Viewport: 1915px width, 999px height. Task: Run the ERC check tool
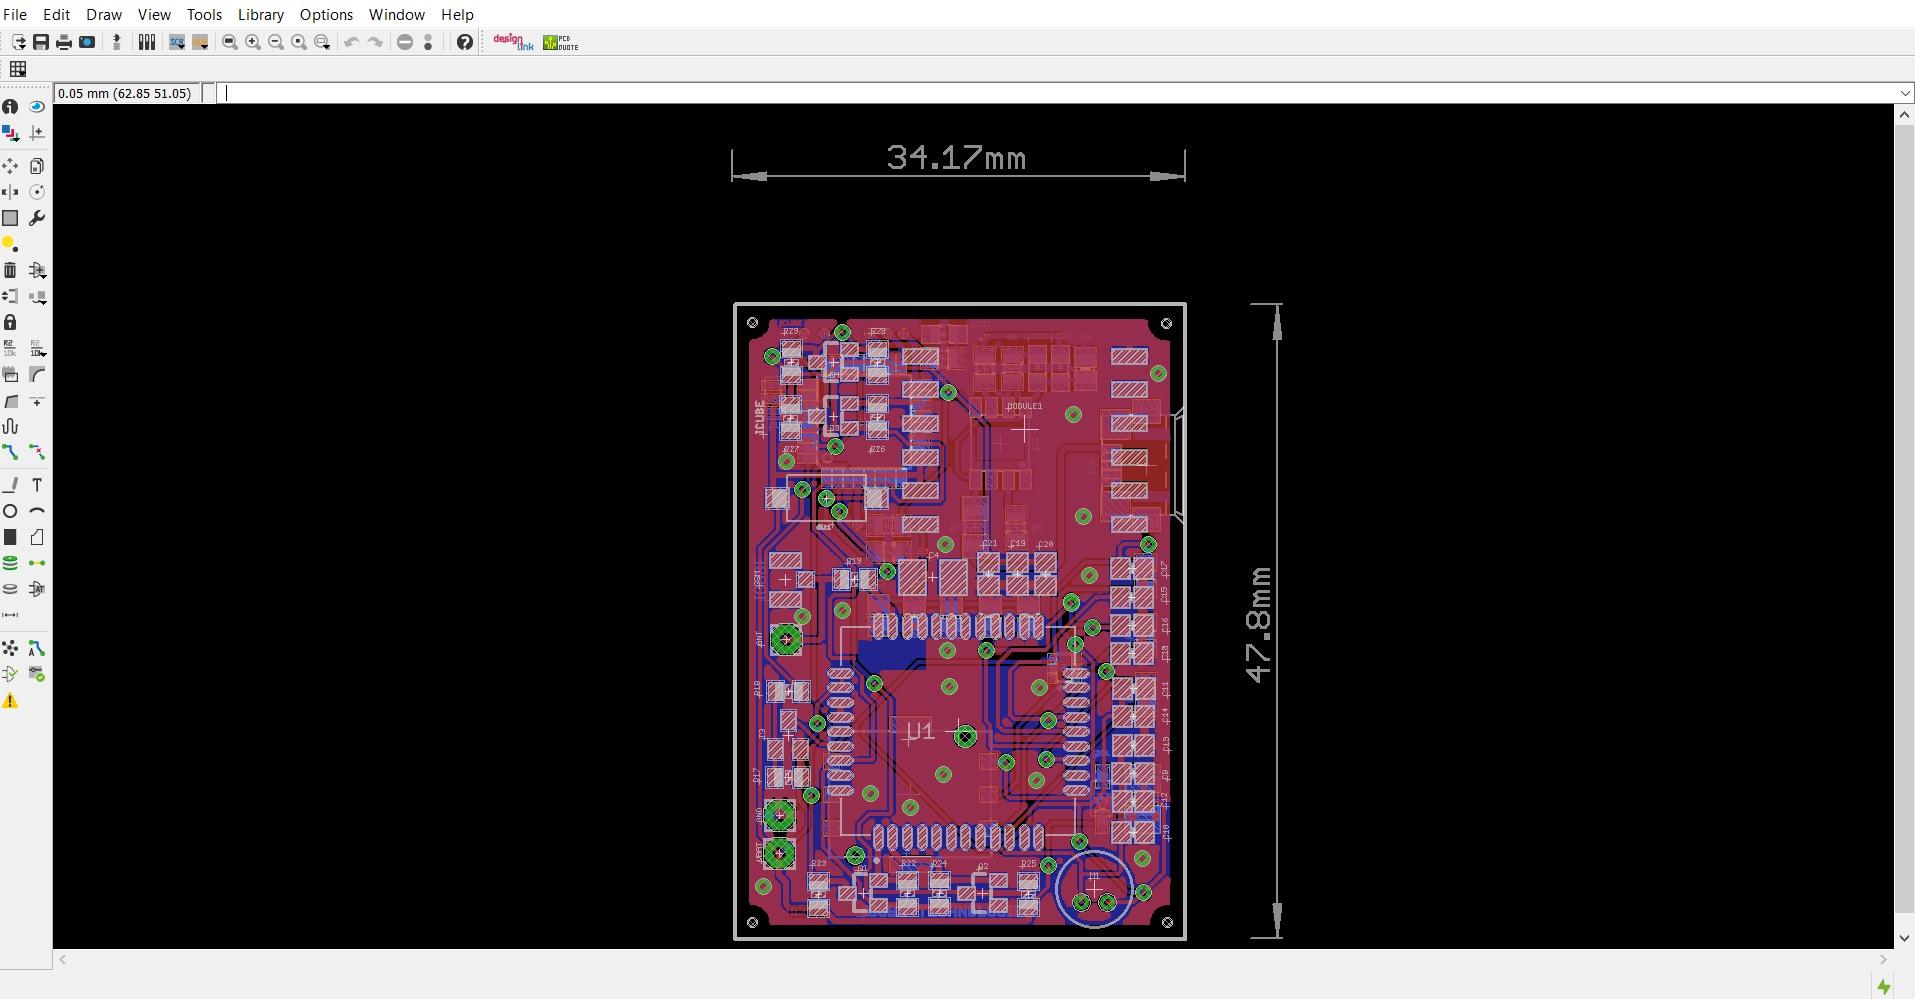click(10, 675)
